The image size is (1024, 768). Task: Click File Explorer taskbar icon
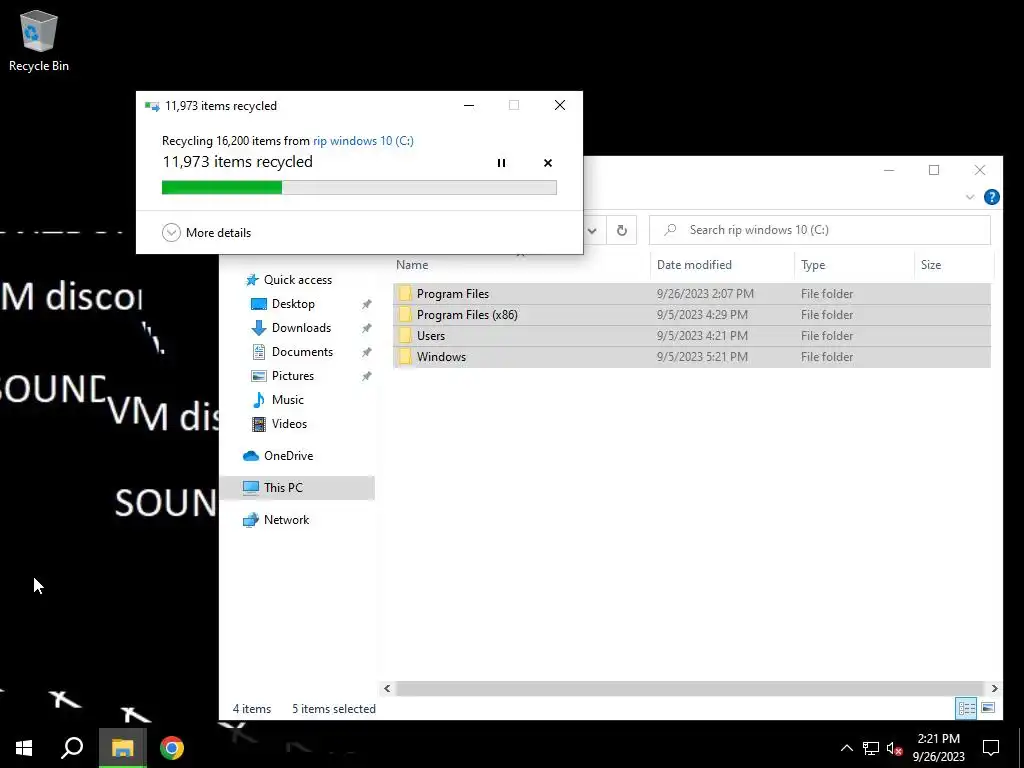pos(122,748)
